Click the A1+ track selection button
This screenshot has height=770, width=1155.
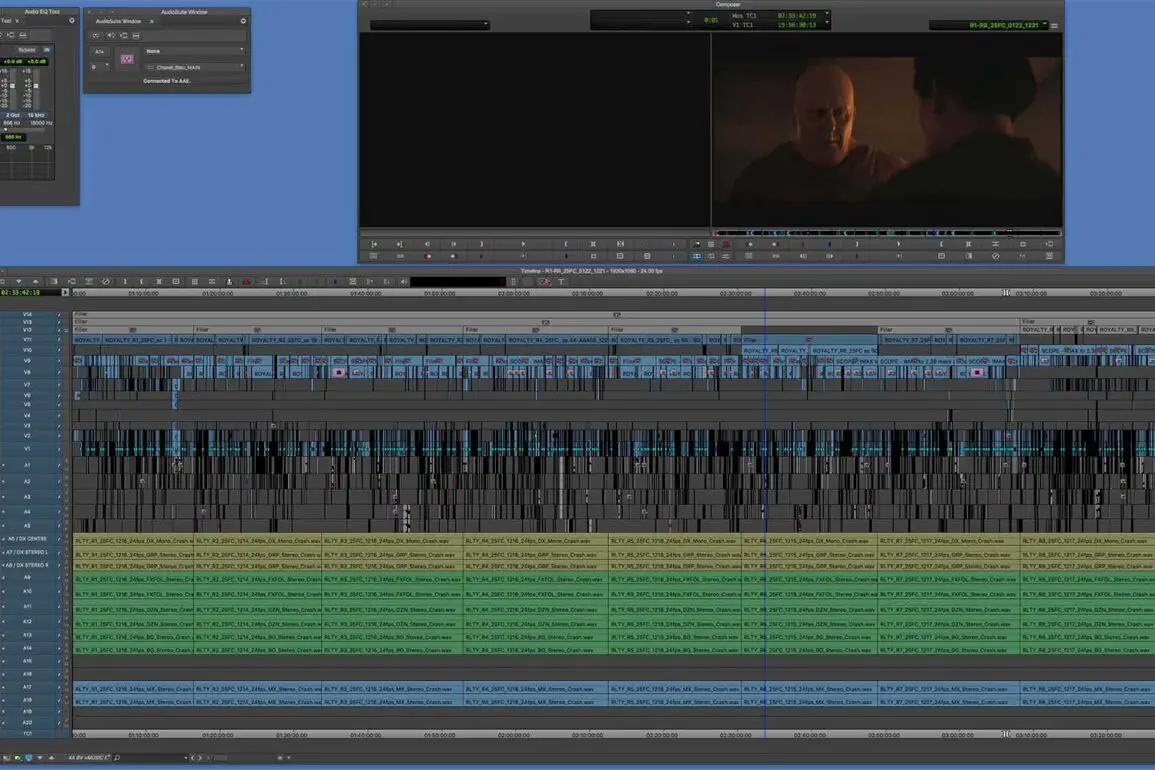[x=99, y=51]
